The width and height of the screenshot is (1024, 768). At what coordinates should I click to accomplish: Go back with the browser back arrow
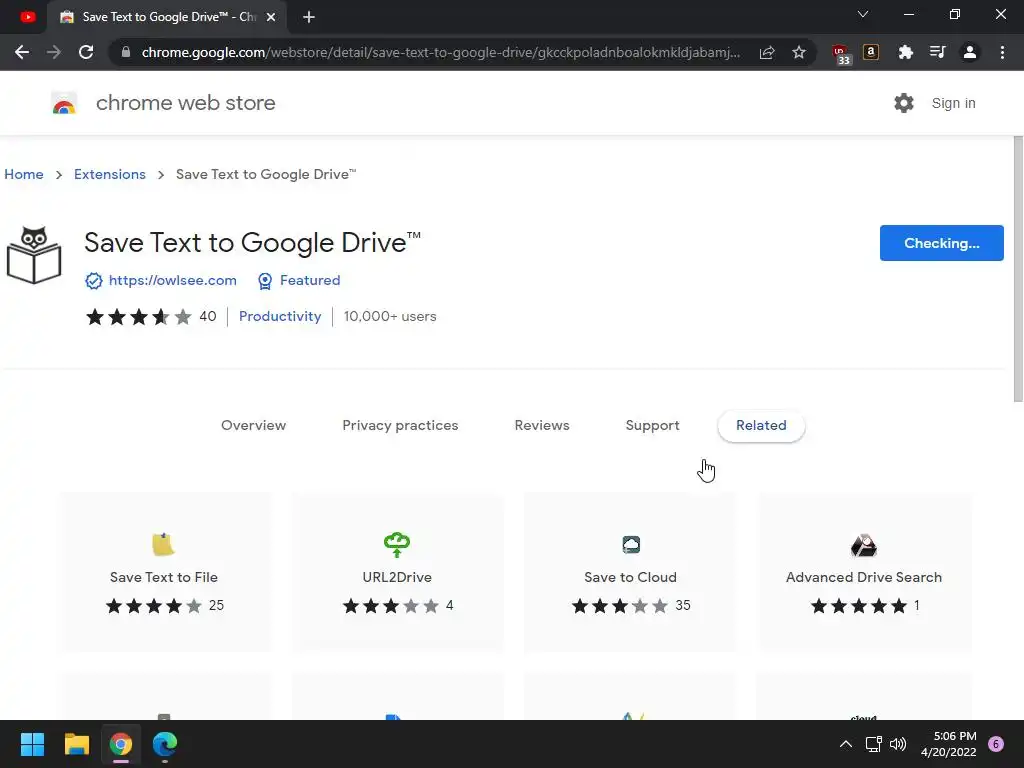click(22, 52)
